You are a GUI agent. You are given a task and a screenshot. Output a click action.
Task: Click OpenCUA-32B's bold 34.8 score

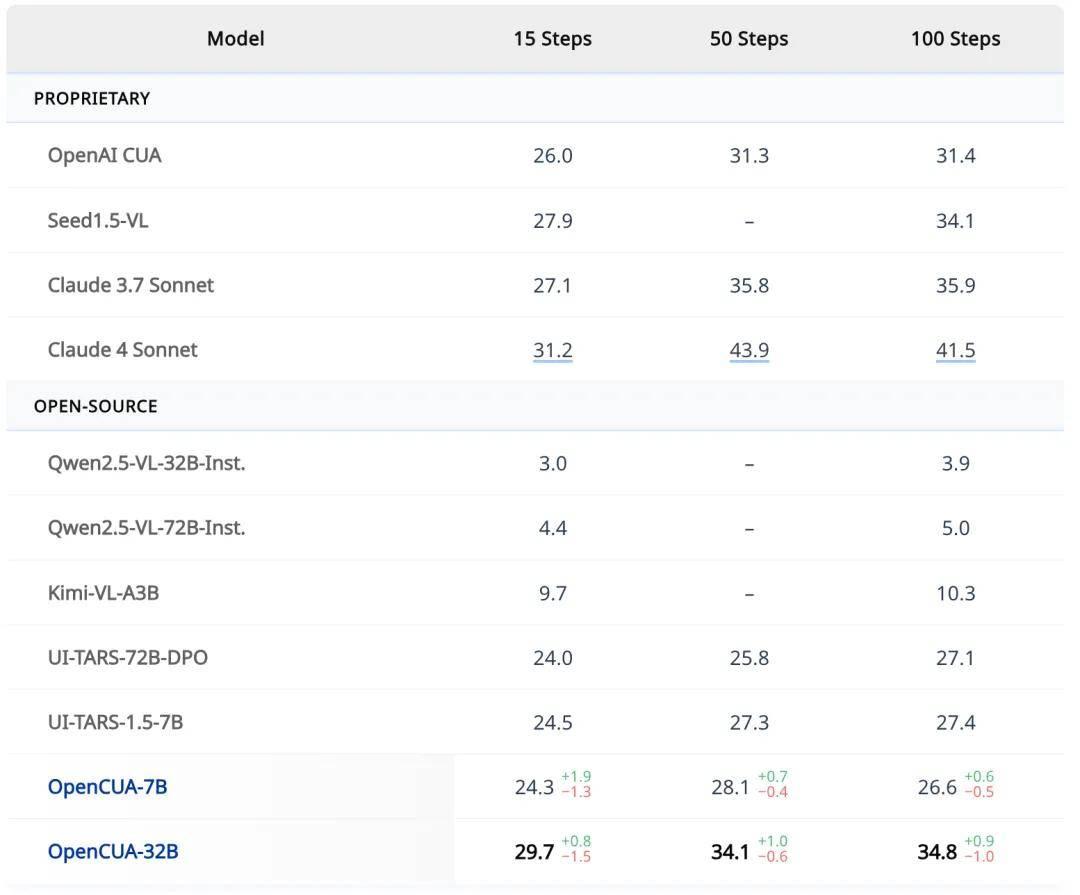point(937,852)
